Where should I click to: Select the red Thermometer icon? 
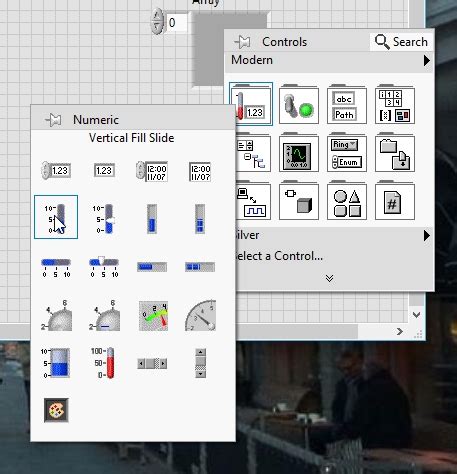(103, 363)
